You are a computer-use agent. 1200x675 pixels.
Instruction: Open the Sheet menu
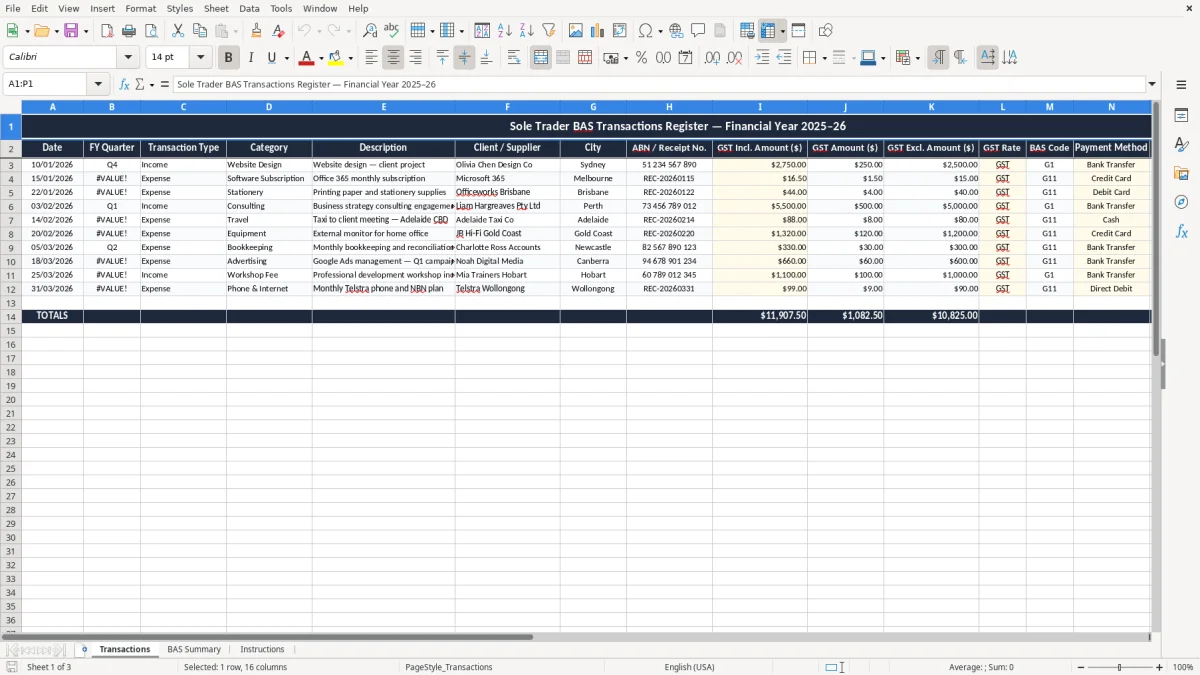(216, 8)
